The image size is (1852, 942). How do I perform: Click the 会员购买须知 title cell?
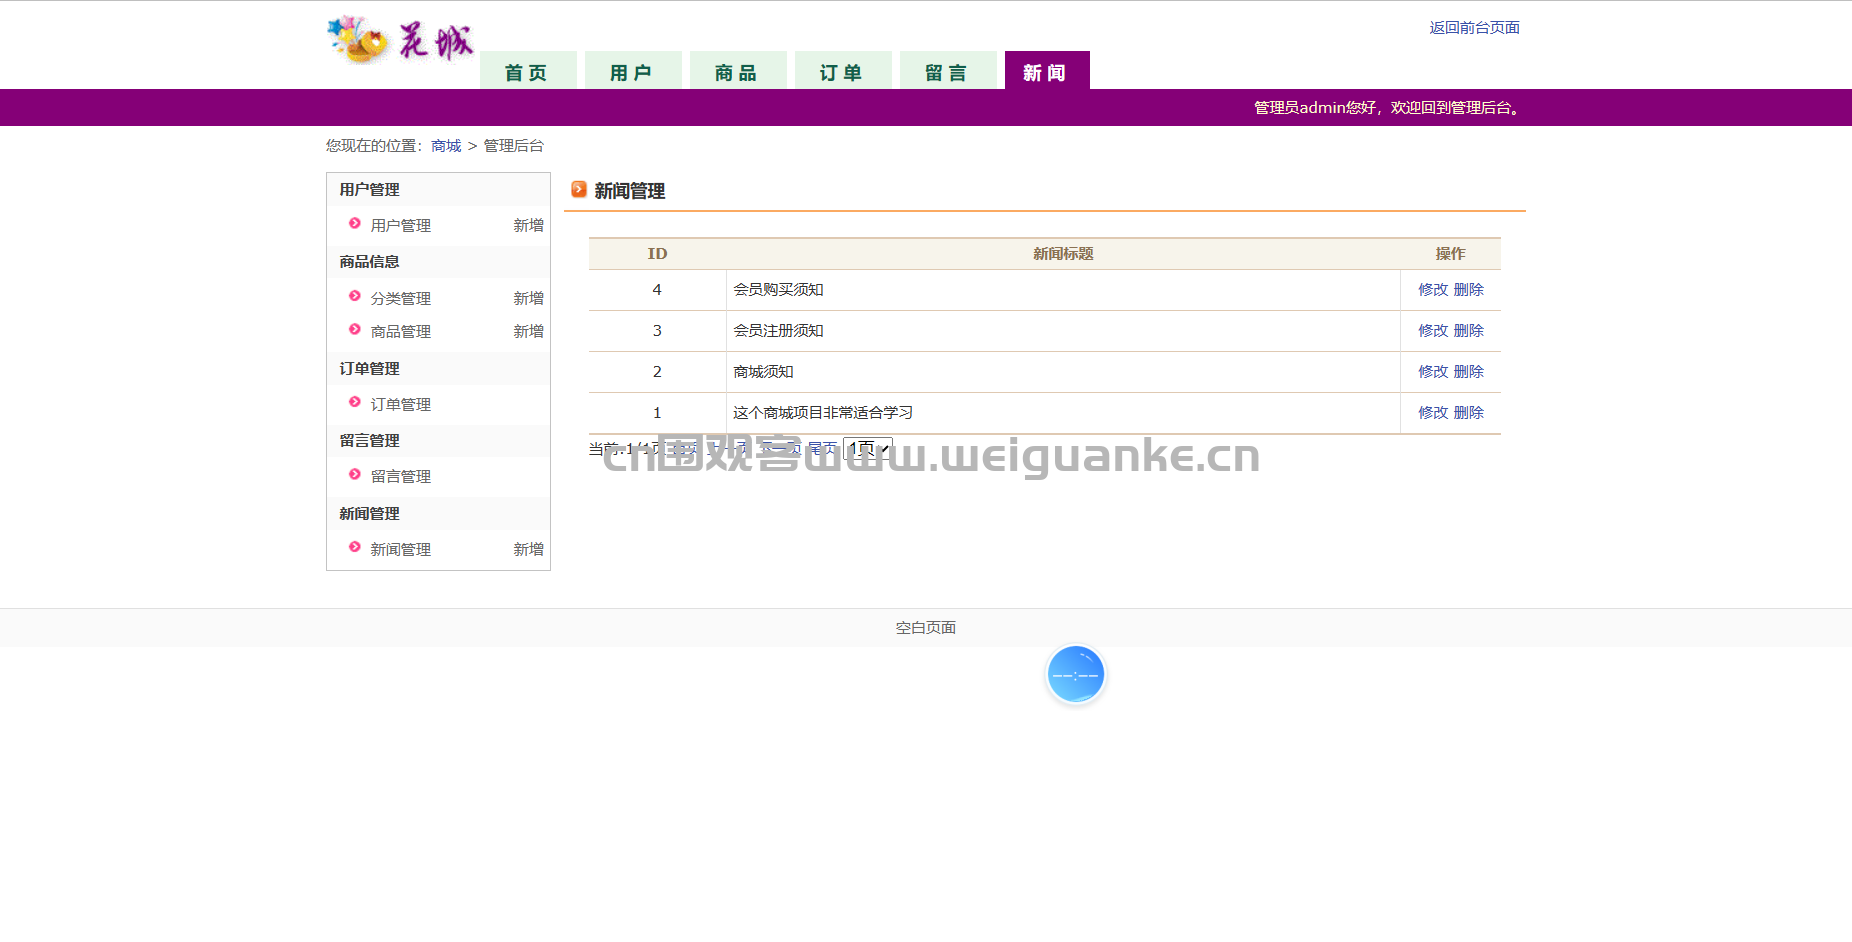pyautogui.click(x=1063, y=290)
